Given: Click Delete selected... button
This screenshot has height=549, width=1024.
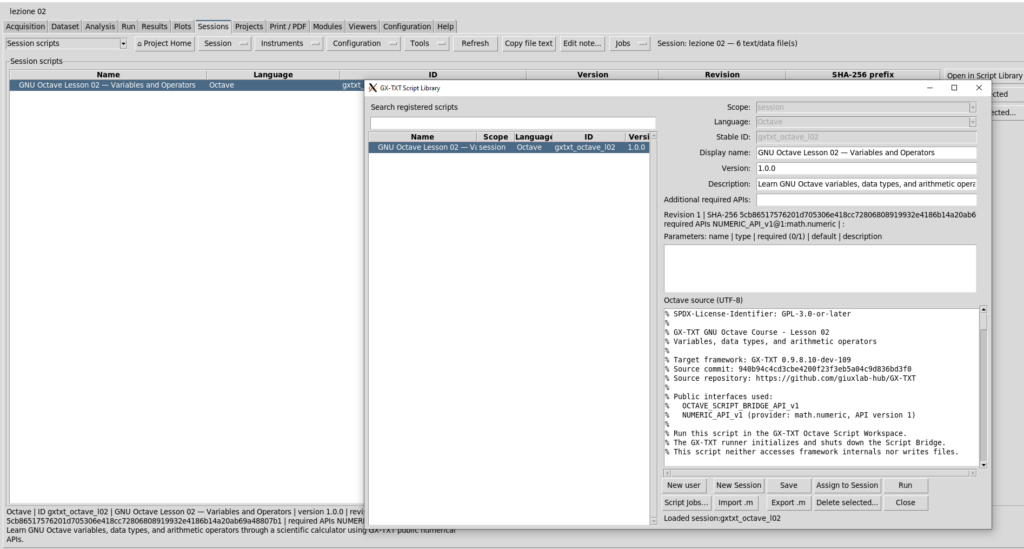Looking at the screenshot, I should click(846, 503).
